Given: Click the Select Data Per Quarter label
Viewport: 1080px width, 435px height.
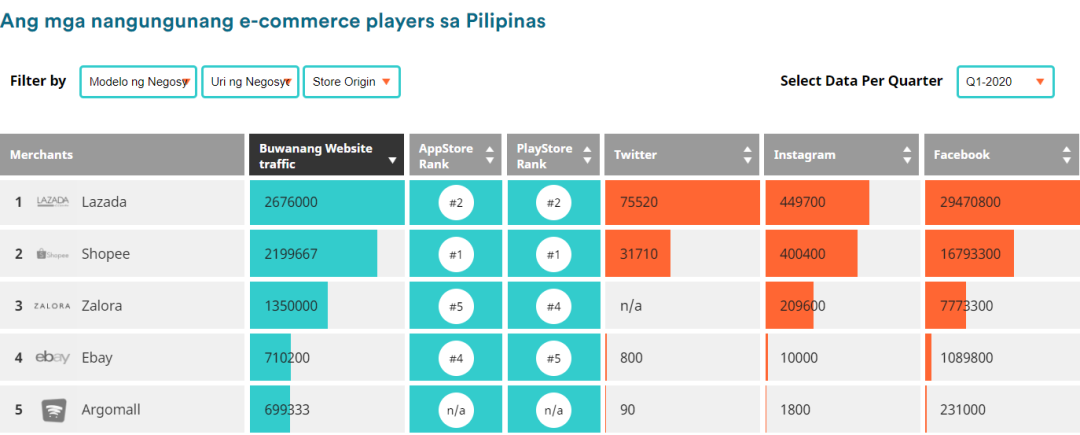Looking at the screenshot, I should pos(862,81).
